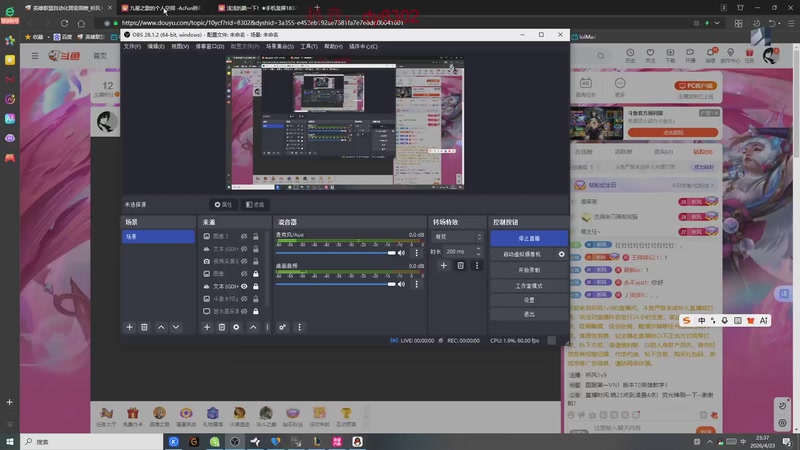Open Douyu 创作中心 icon
Viewport: 800px width, 450px height.
tap(730, 56)
